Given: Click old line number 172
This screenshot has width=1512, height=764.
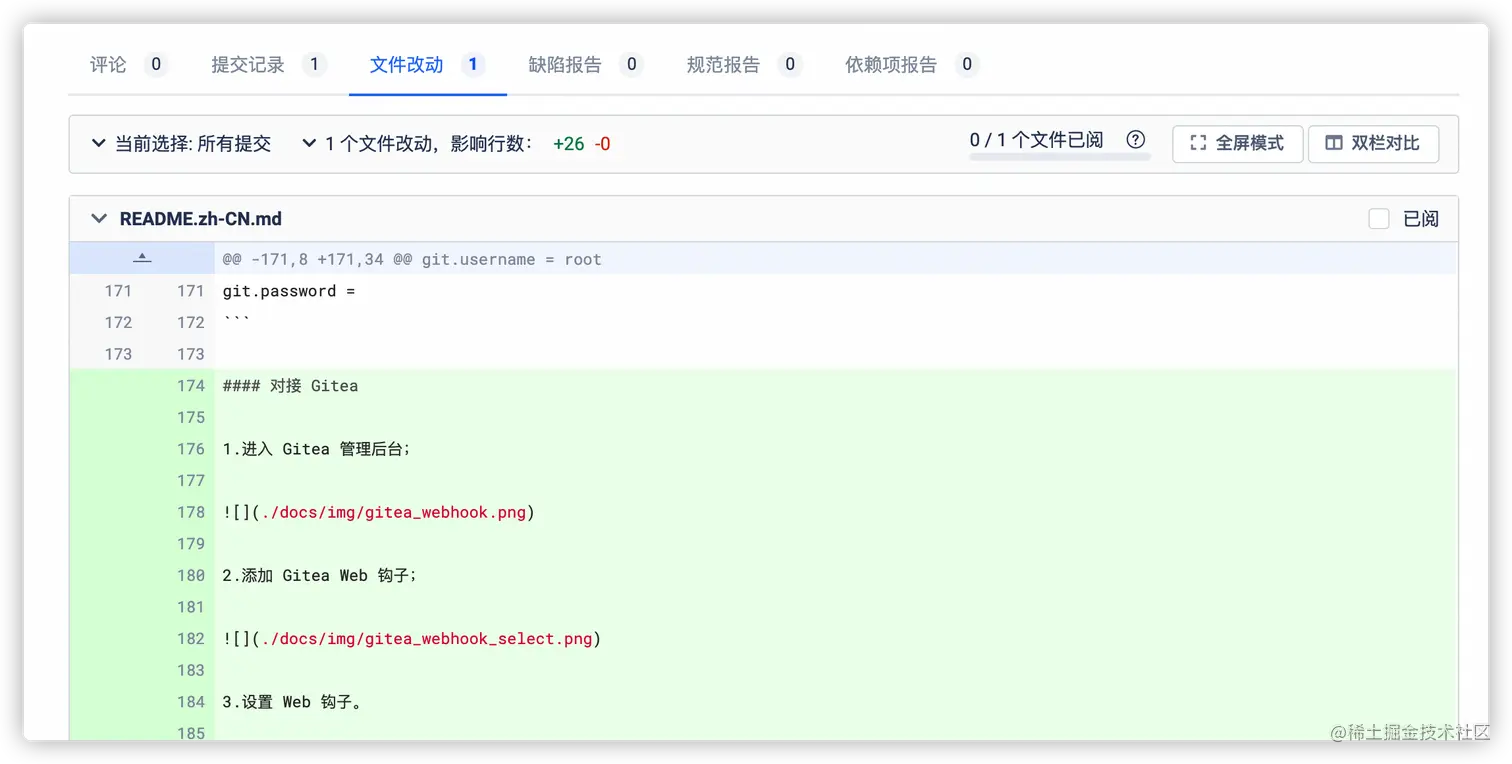Looking at the screenshot, I should tap(118, 323).
